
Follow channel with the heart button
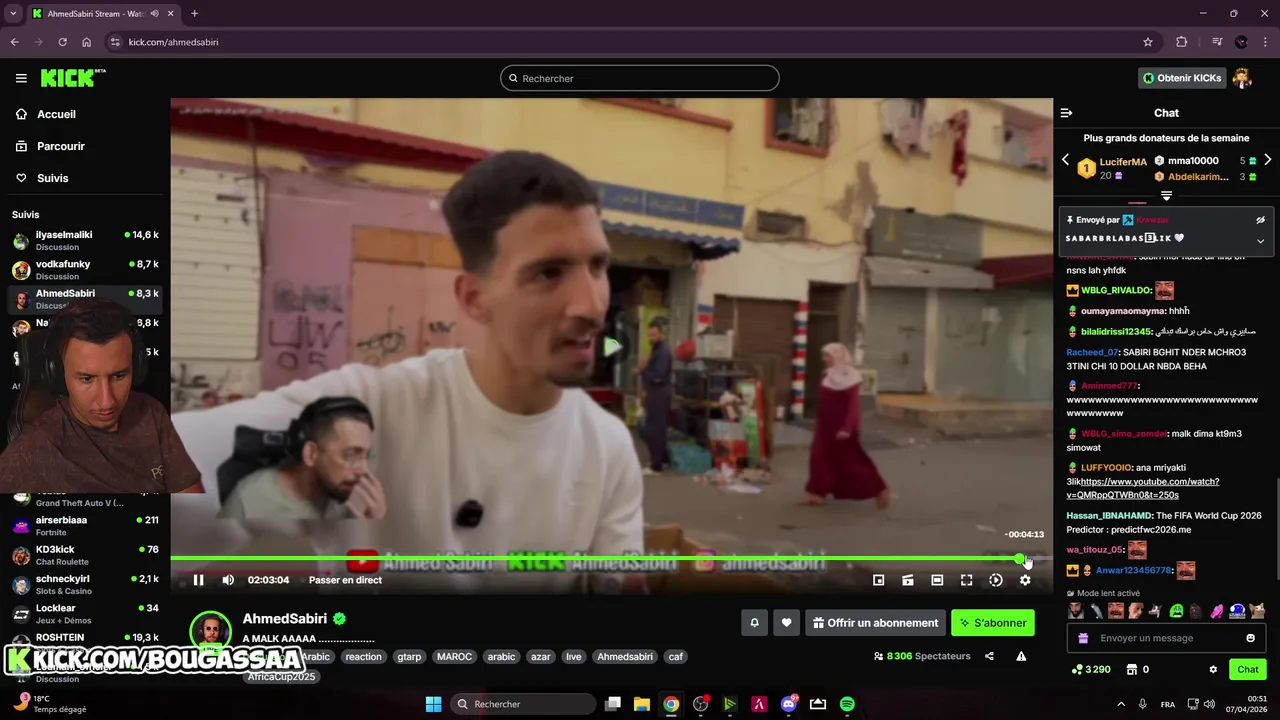pos(786,623)
